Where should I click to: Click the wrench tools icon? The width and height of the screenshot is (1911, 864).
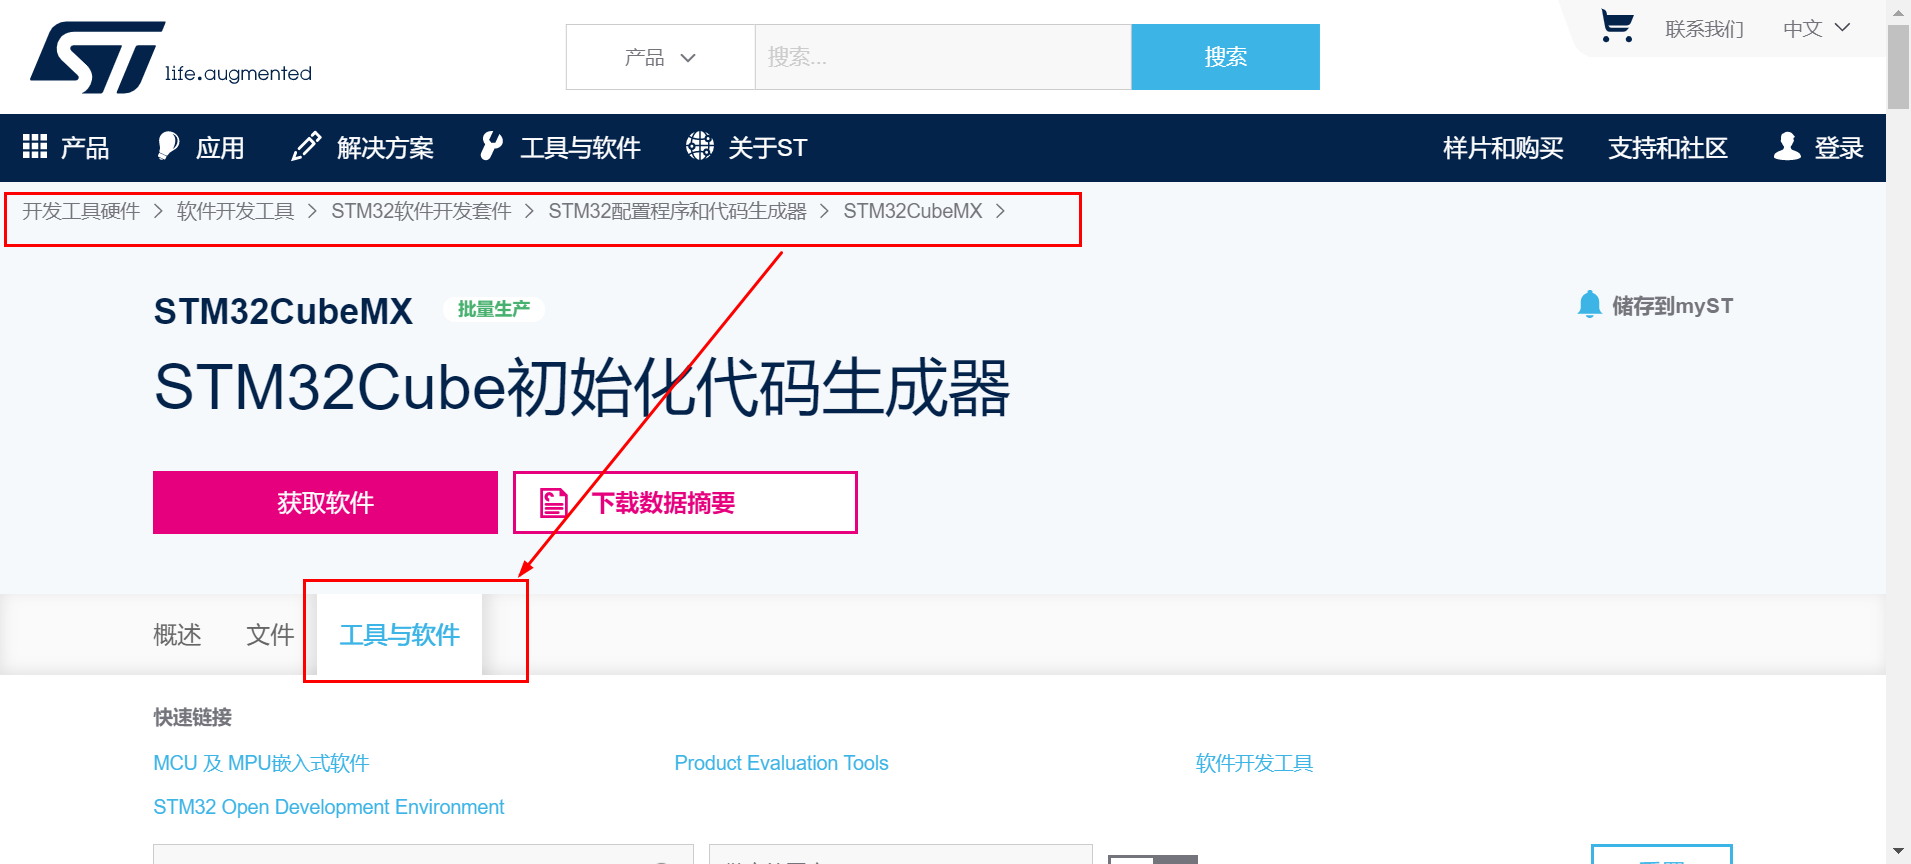point(491,146)
